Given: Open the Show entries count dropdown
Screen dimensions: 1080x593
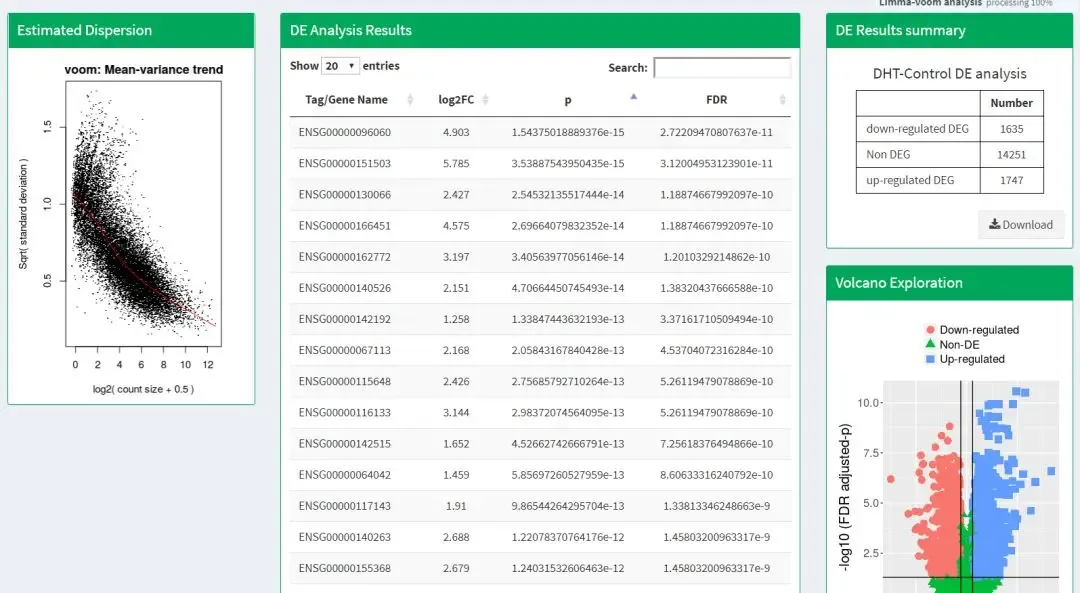Looking at the screenshot, I should click(340, 66).
